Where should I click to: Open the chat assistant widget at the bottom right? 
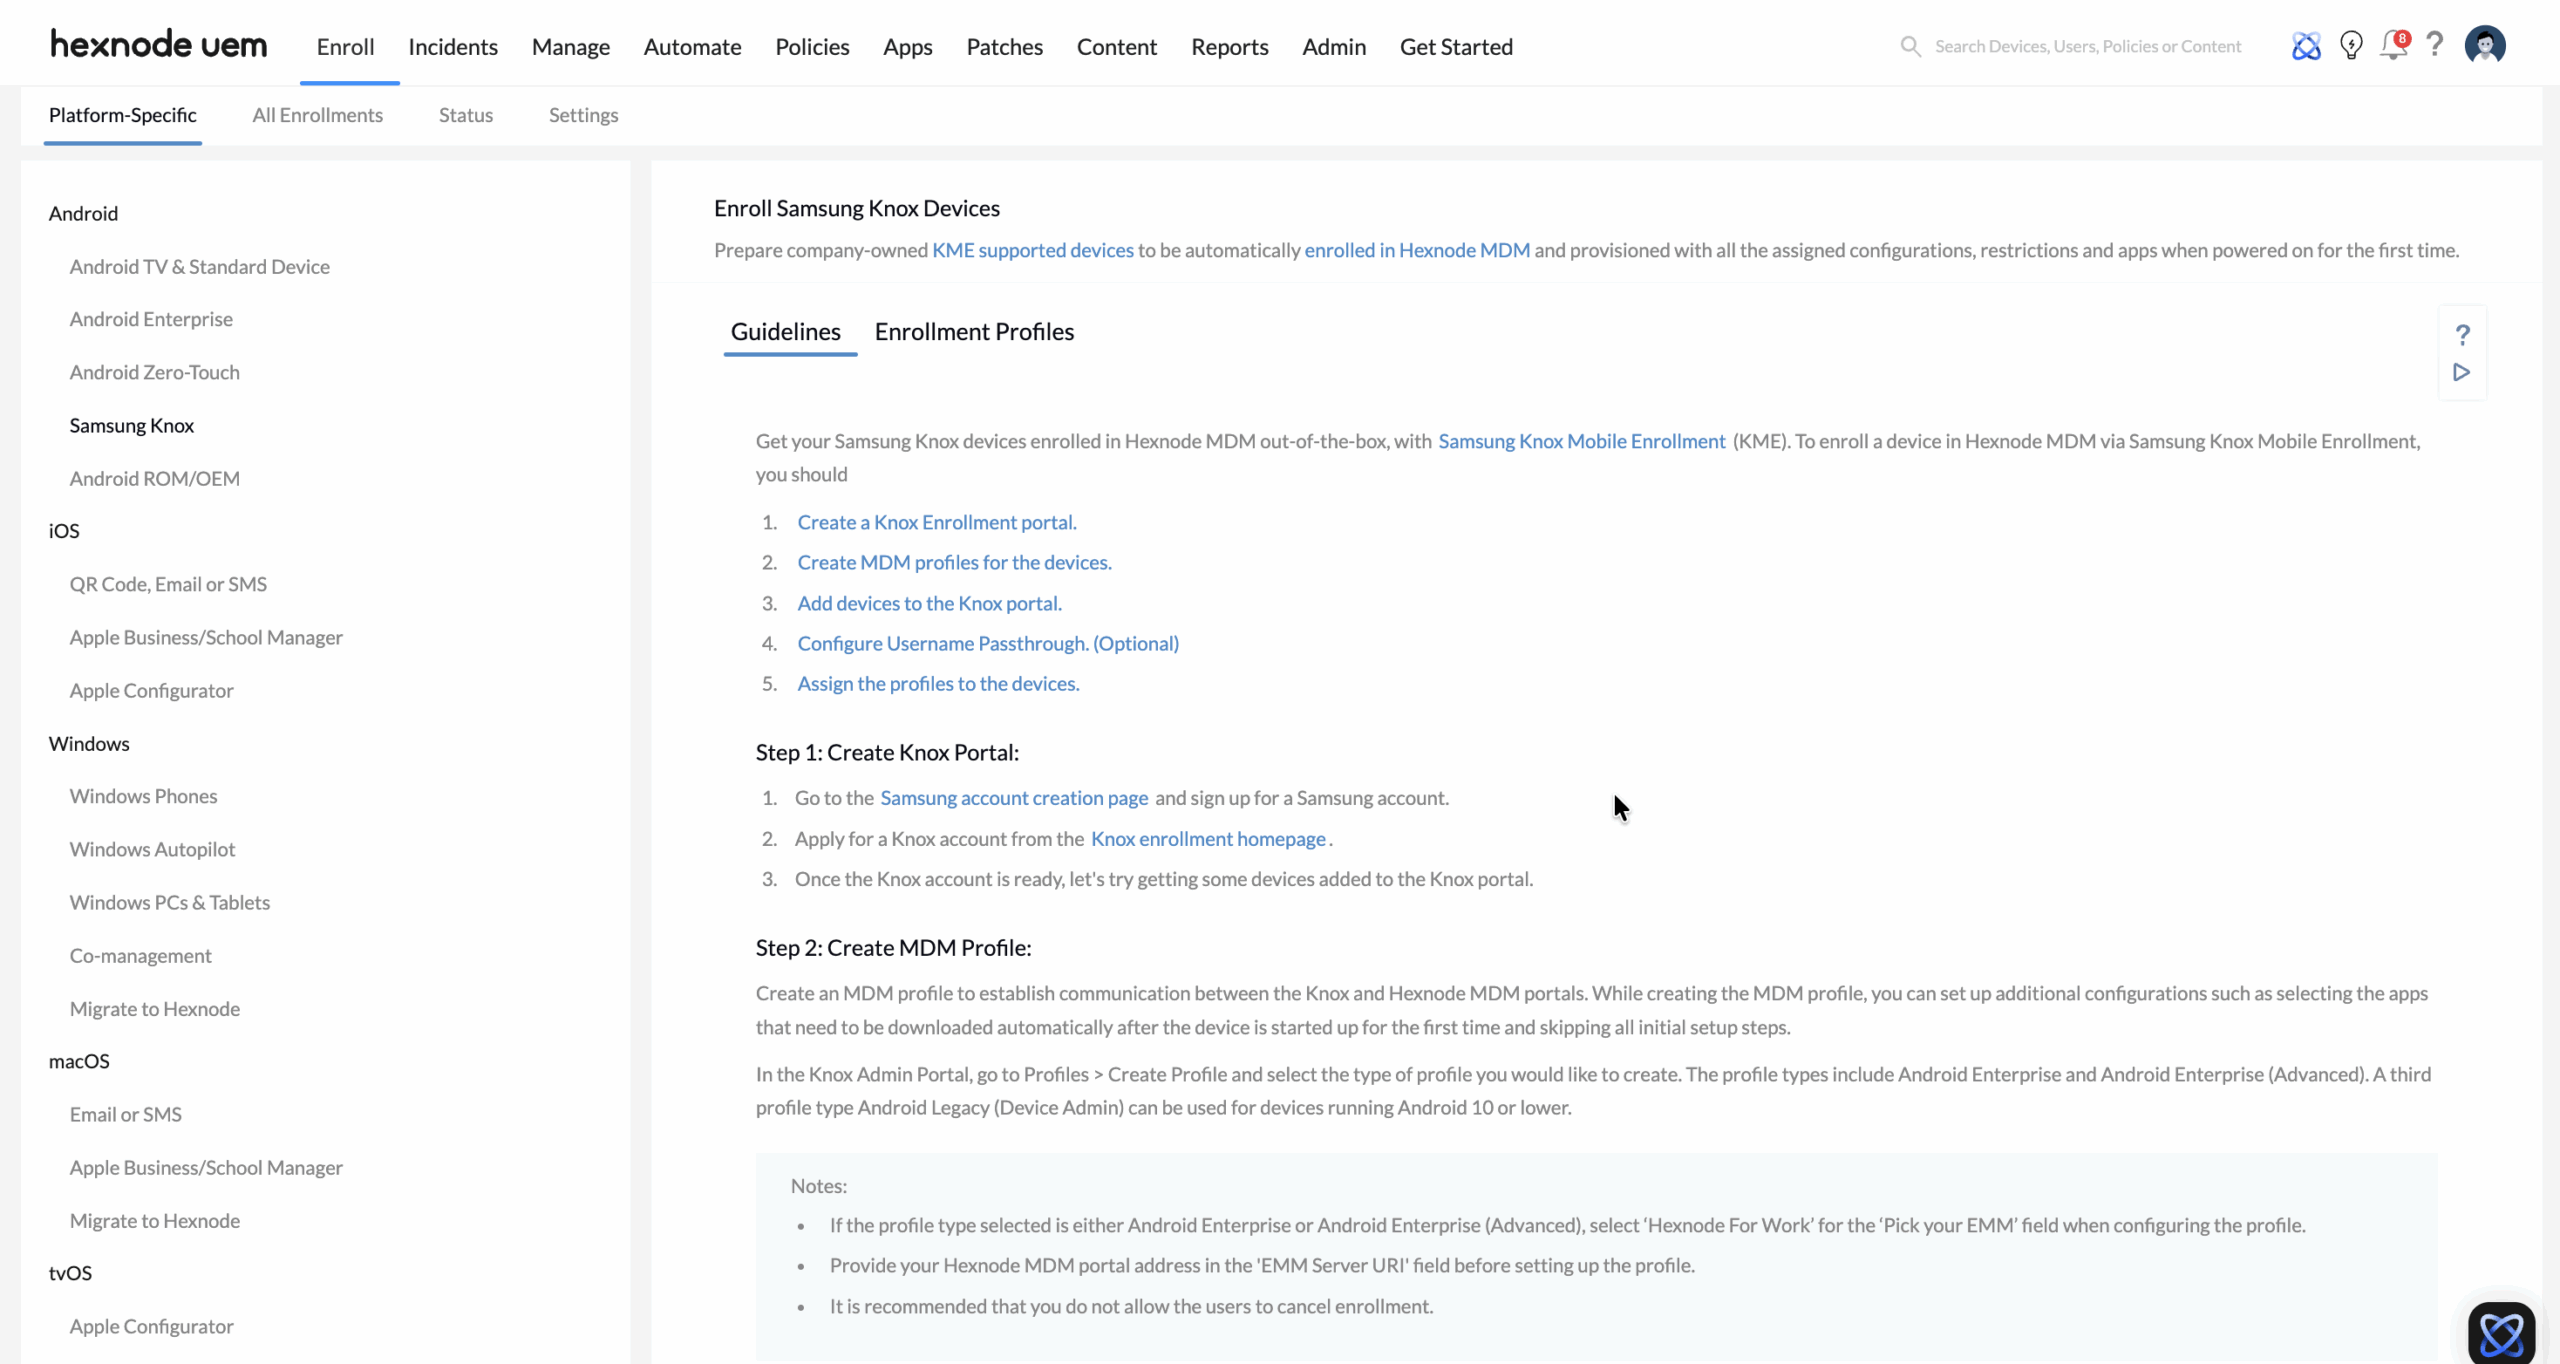click(2500, 1333)
